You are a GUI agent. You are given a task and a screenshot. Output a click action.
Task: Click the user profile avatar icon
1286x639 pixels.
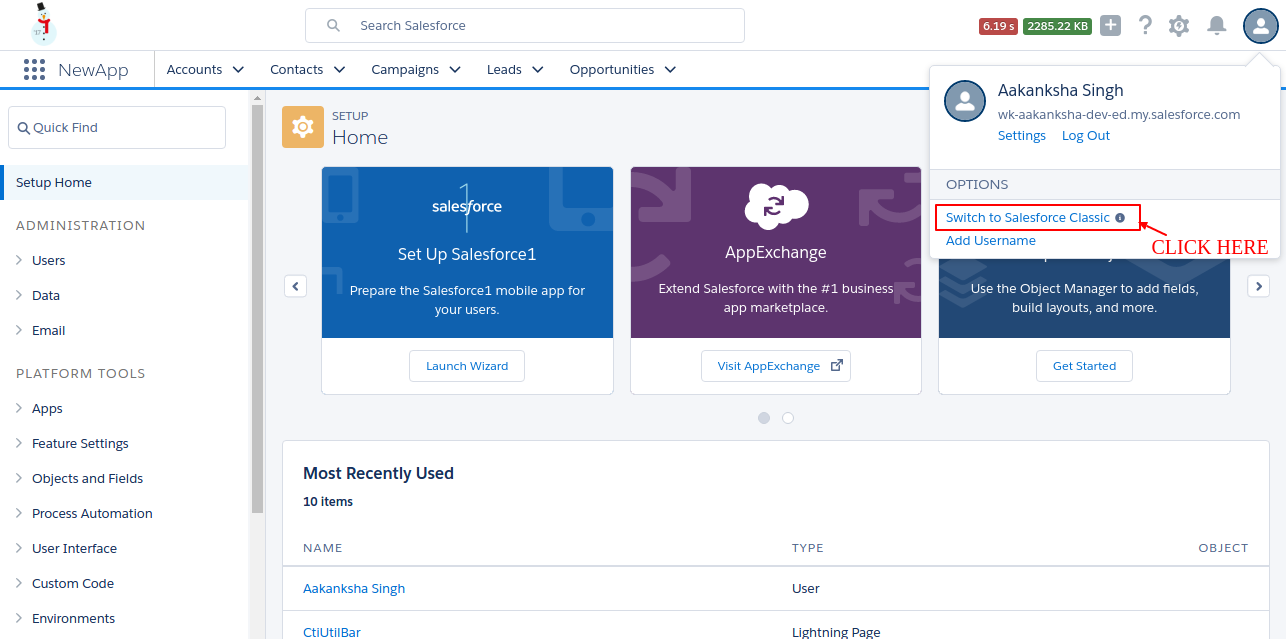coord(1260,26)
